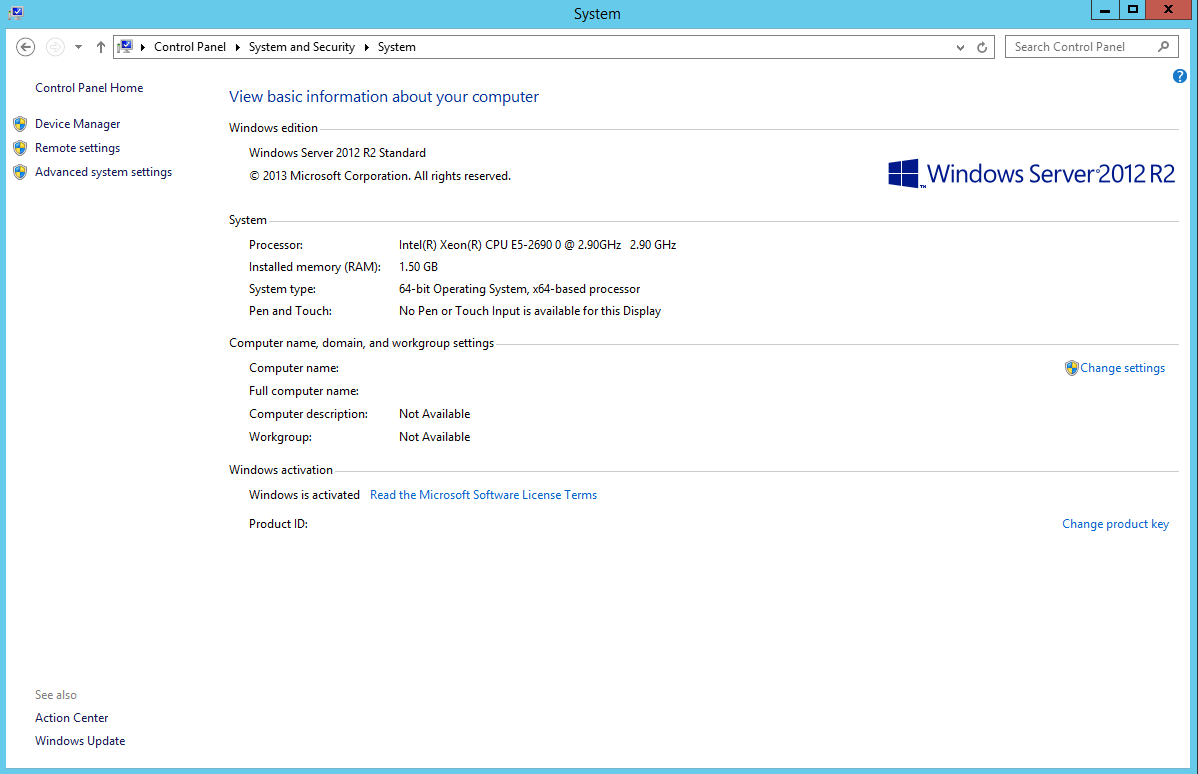The image size is (1198, 774).
Task: Open Advanced system settings
Action: point(103,172)
